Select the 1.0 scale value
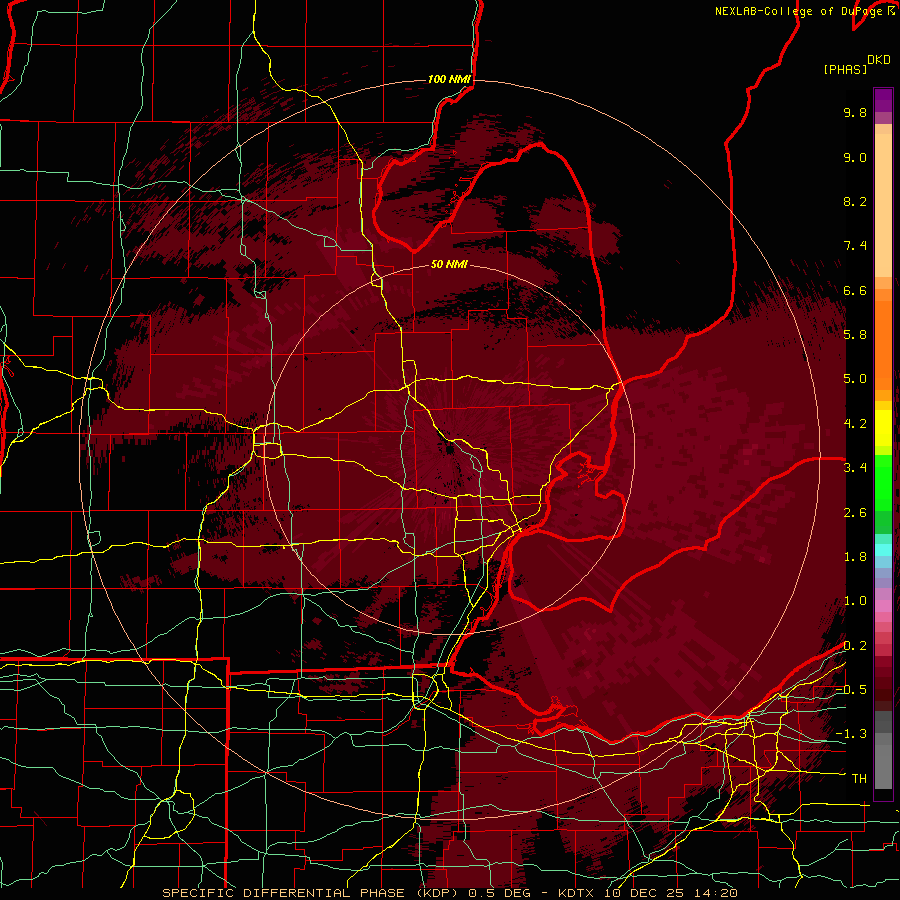900x900 pixels. click(855, 601)
